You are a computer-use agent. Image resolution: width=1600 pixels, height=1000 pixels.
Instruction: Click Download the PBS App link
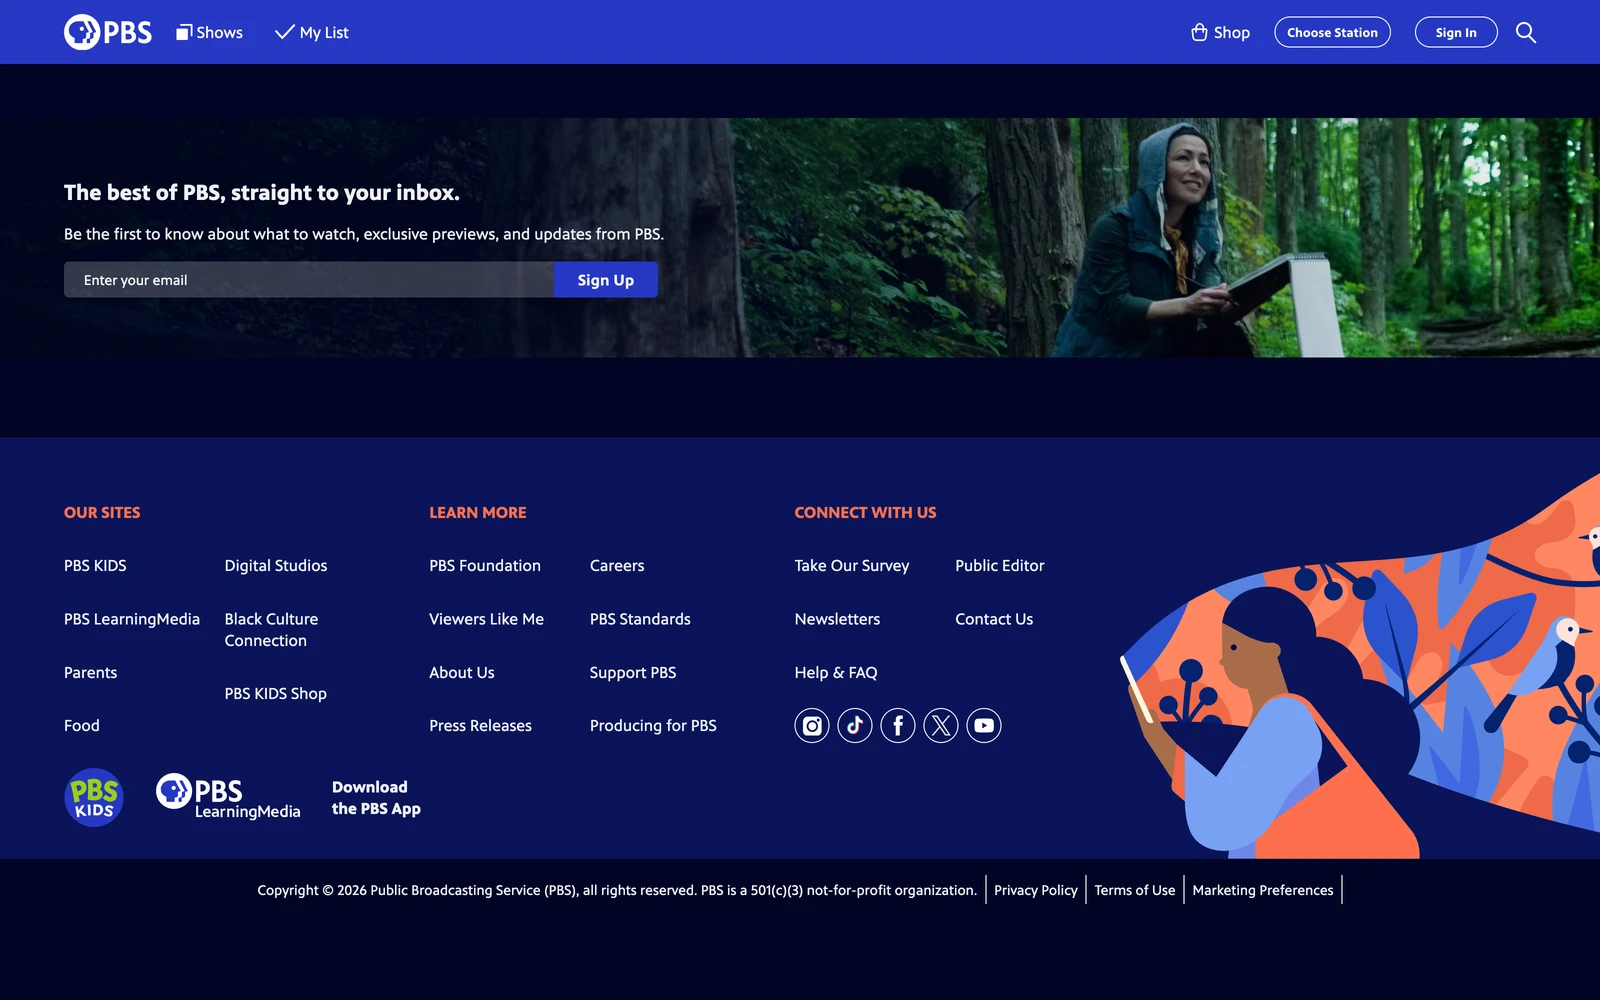pos(376,798)
